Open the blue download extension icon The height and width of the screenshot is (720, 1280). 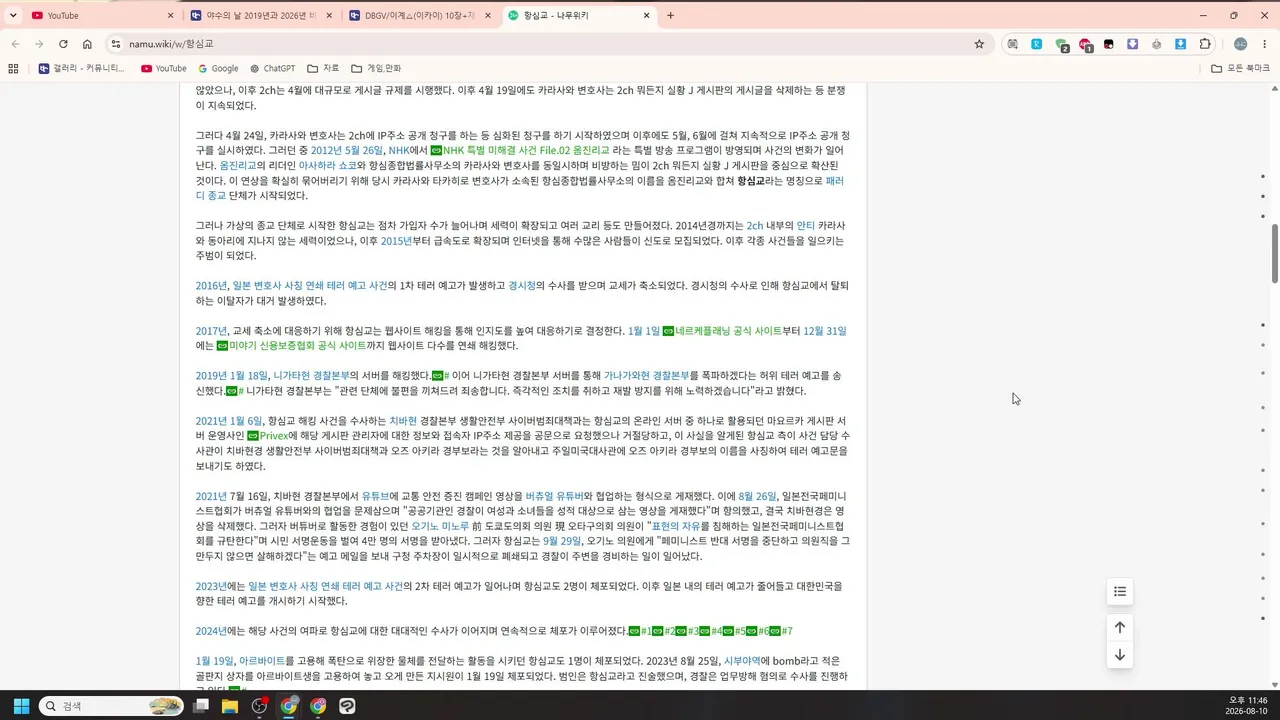pyautogui.click(x=1180, y=44)
